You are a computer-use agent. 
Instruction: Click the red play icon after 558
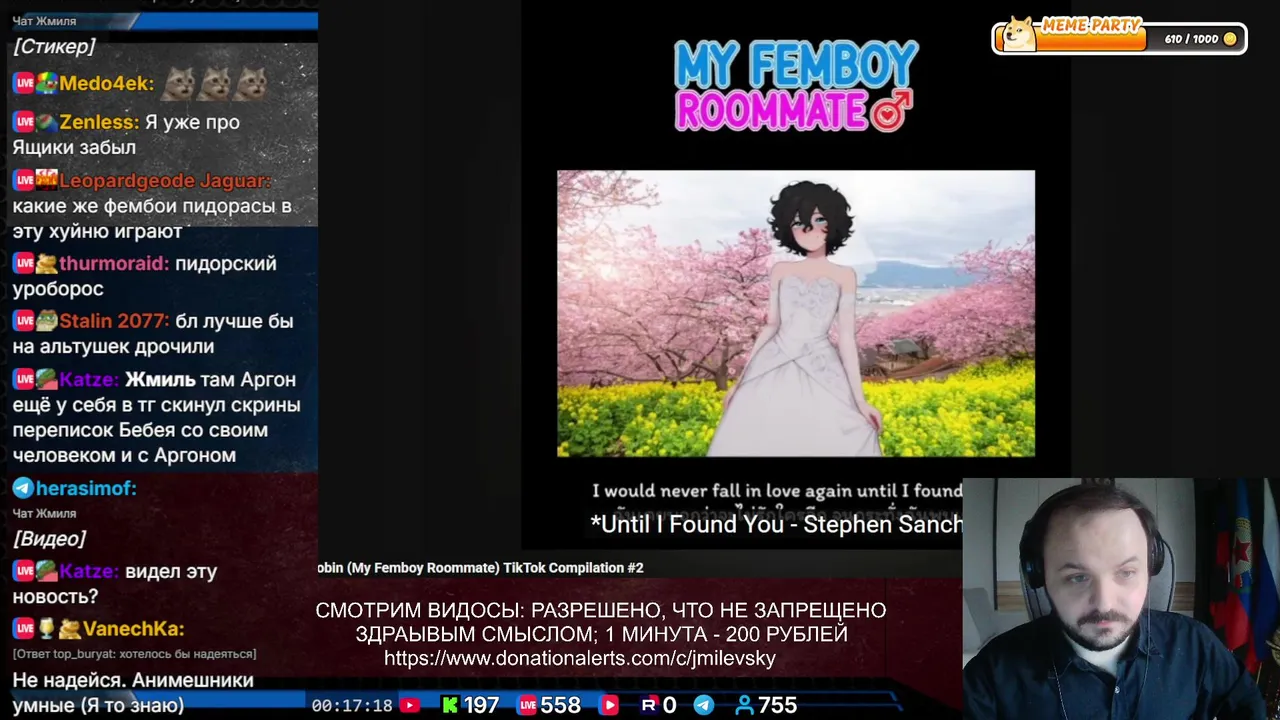609,705
